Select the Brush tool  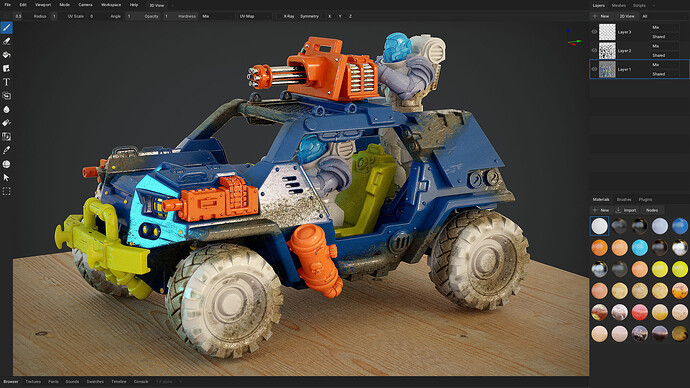tap(6, 28)
